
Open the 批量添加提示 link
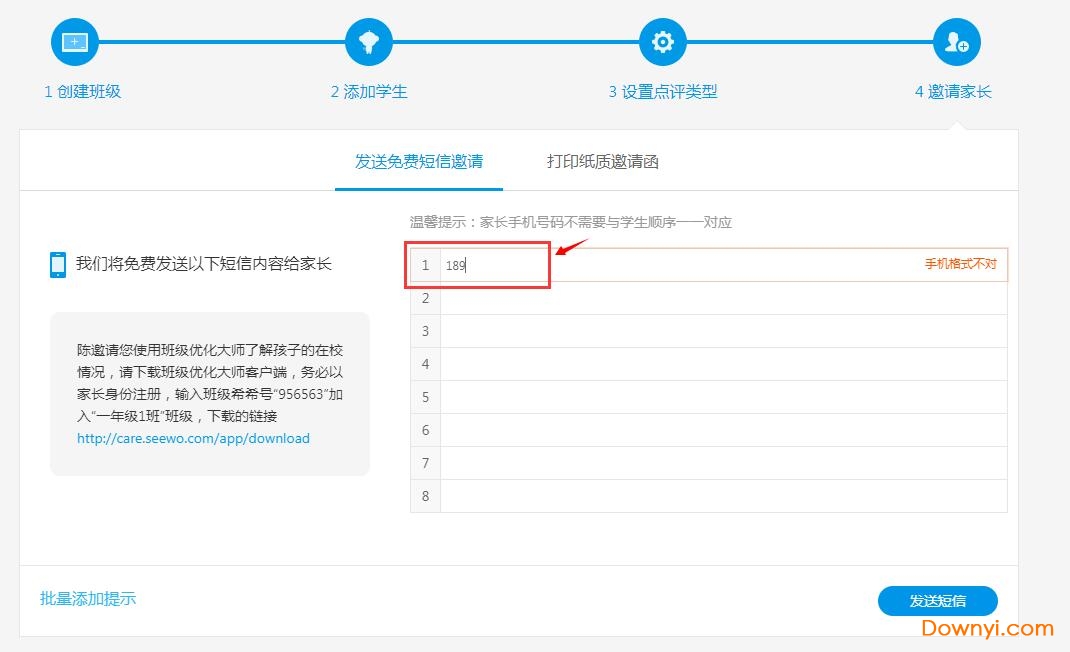pyautogui.click(x=88, y=598)
